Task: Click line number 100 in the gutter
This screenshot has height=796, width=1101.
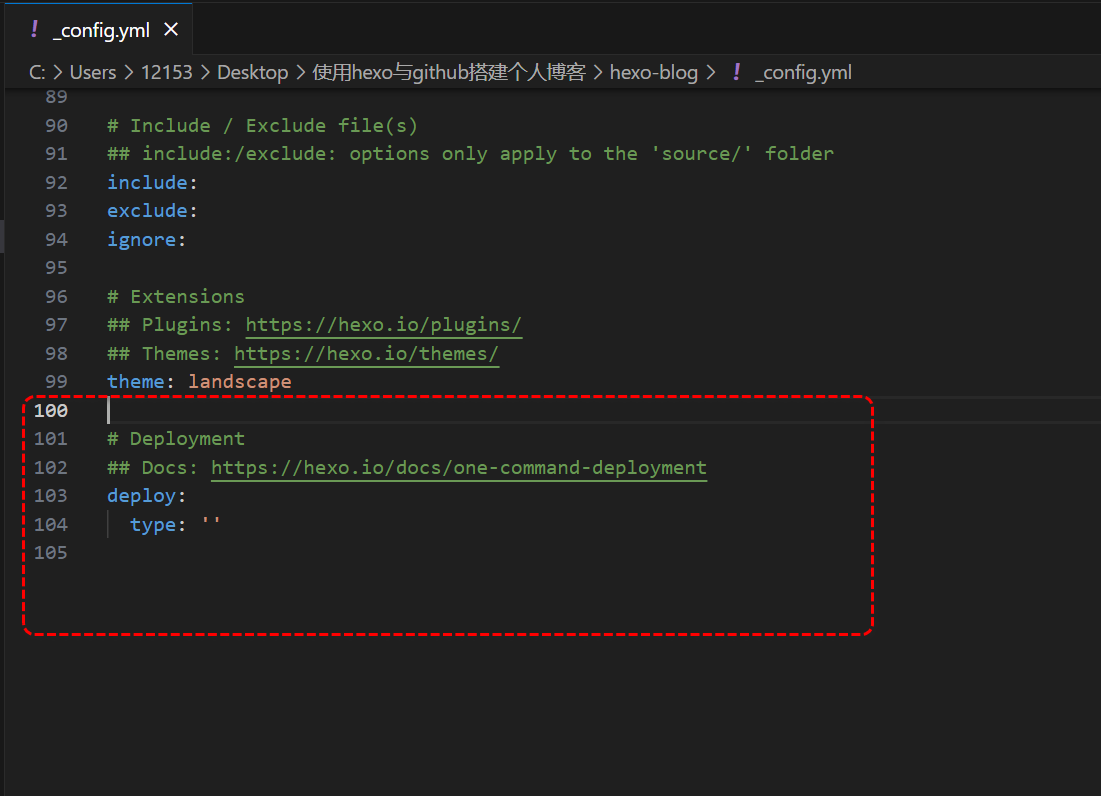Action: pos(51,411)
